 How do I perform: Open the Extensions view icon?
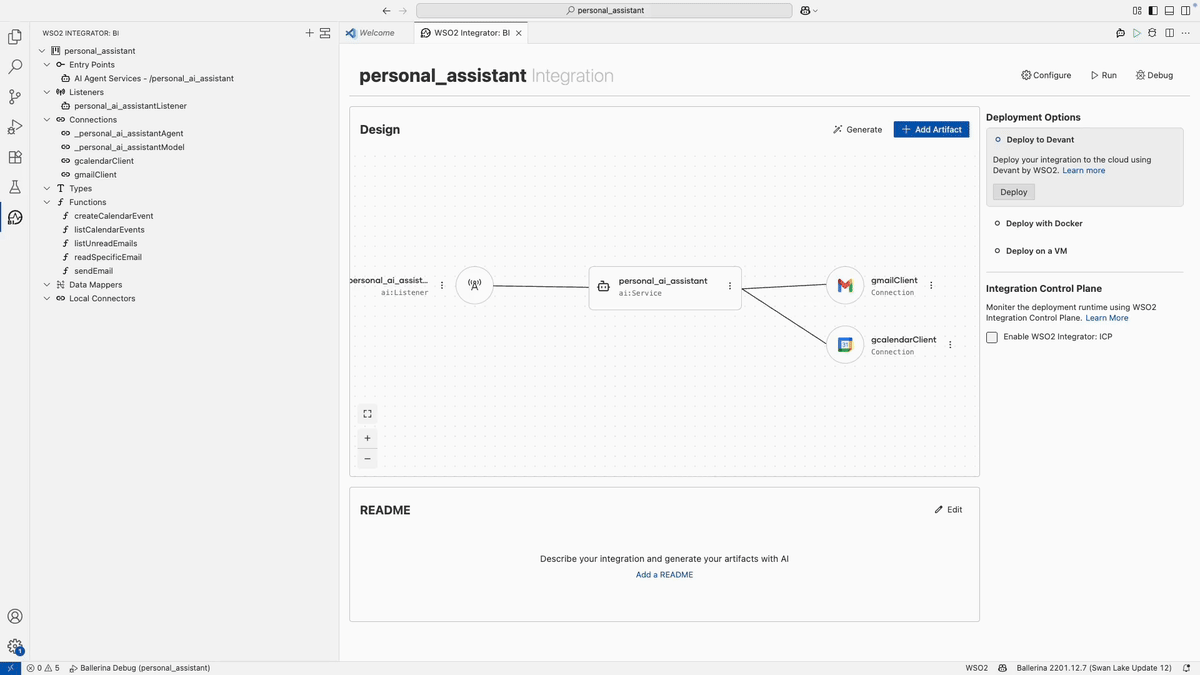15,157
